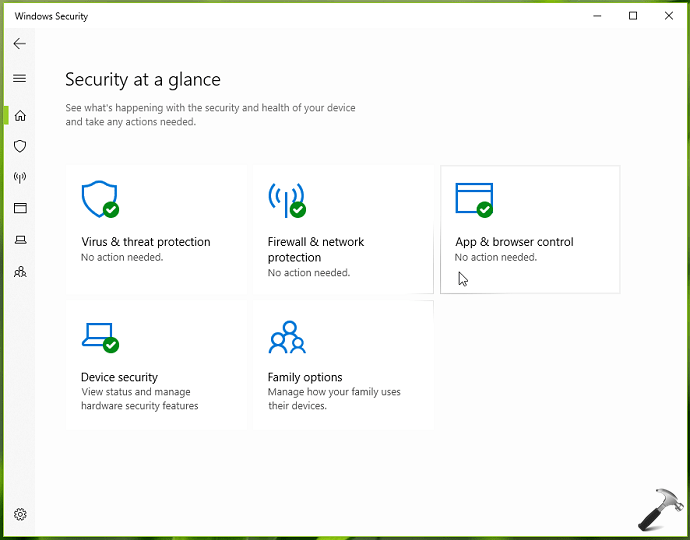Open Virus & threat protection shield in sidebar
This screenshot has width=690, height=540.
[20, 146]
